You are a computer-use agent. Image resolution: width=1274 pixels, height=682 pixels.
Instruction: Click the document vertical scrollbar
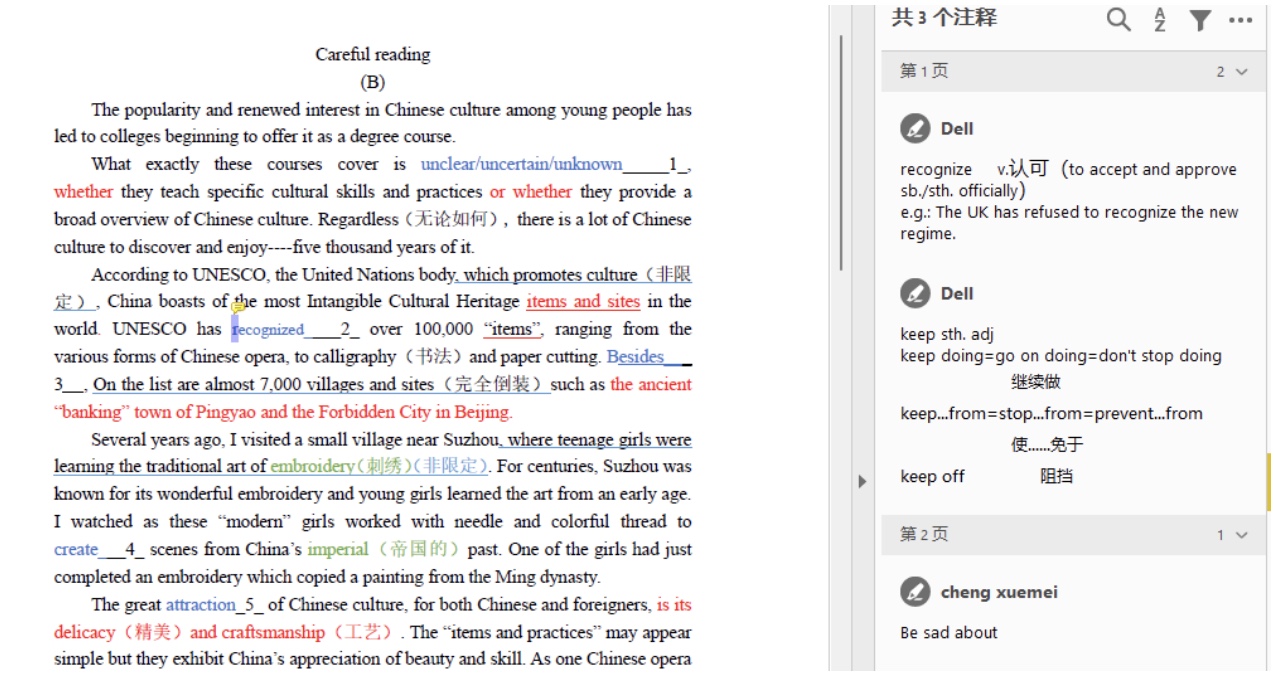[x=842, y=153]
